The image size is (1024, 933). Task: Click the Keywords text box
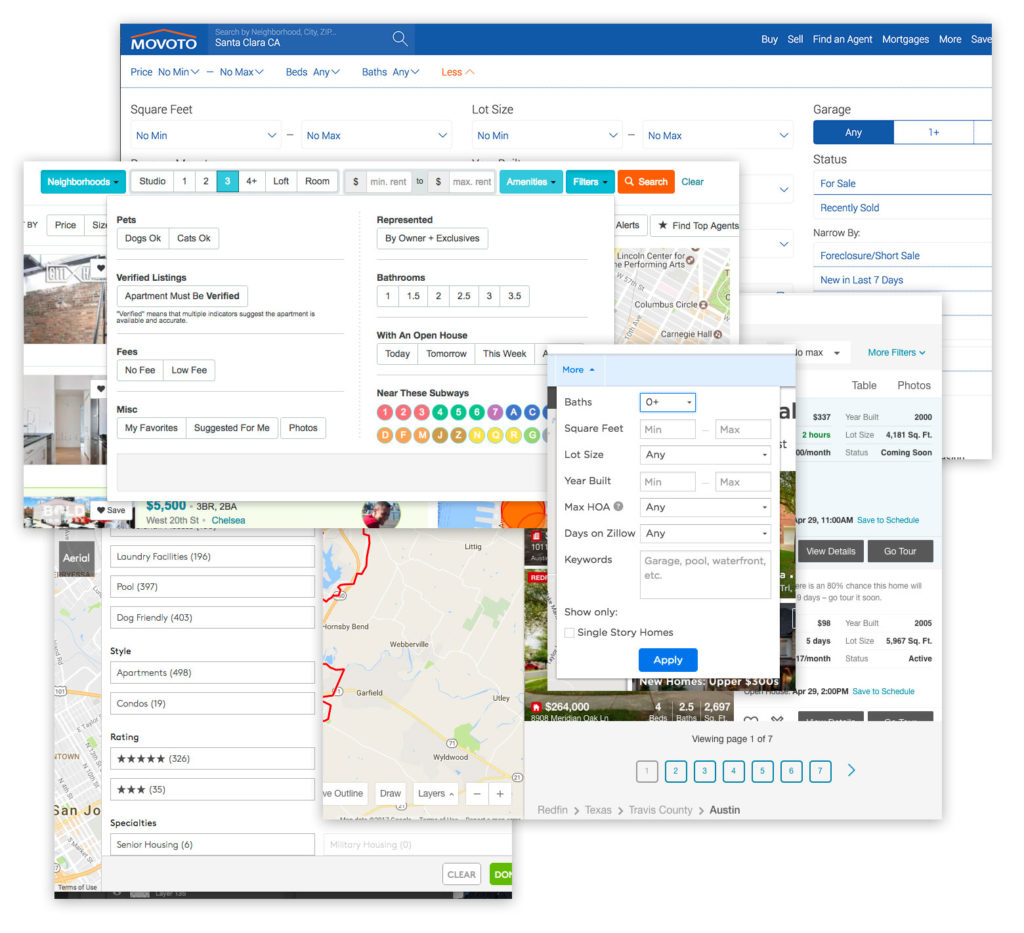(x=705, y=575)
